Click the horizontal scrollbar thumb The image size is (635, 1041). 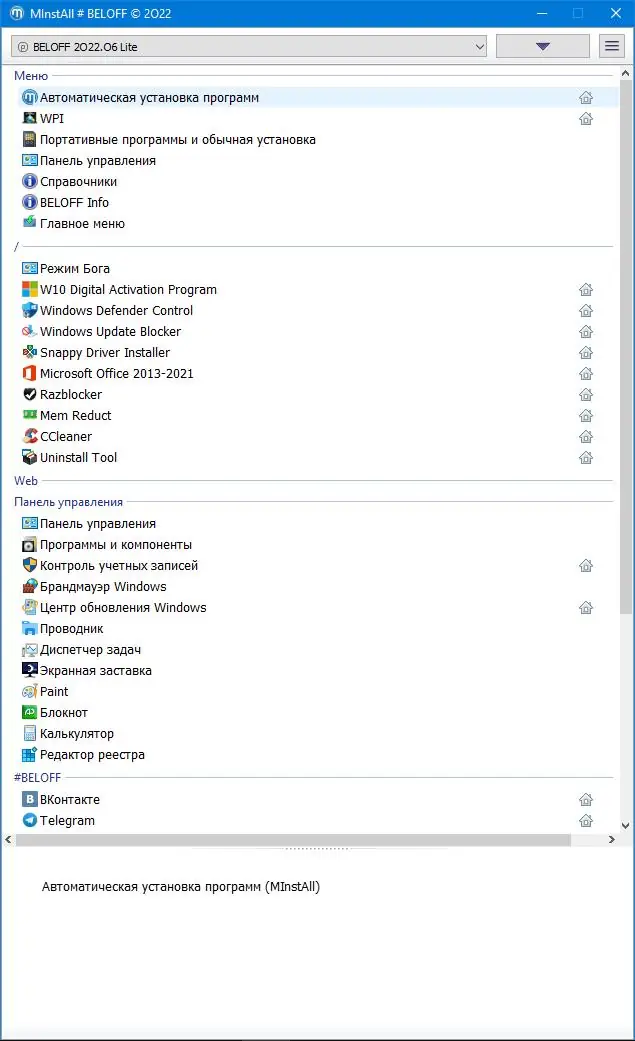tap(293, 840)
